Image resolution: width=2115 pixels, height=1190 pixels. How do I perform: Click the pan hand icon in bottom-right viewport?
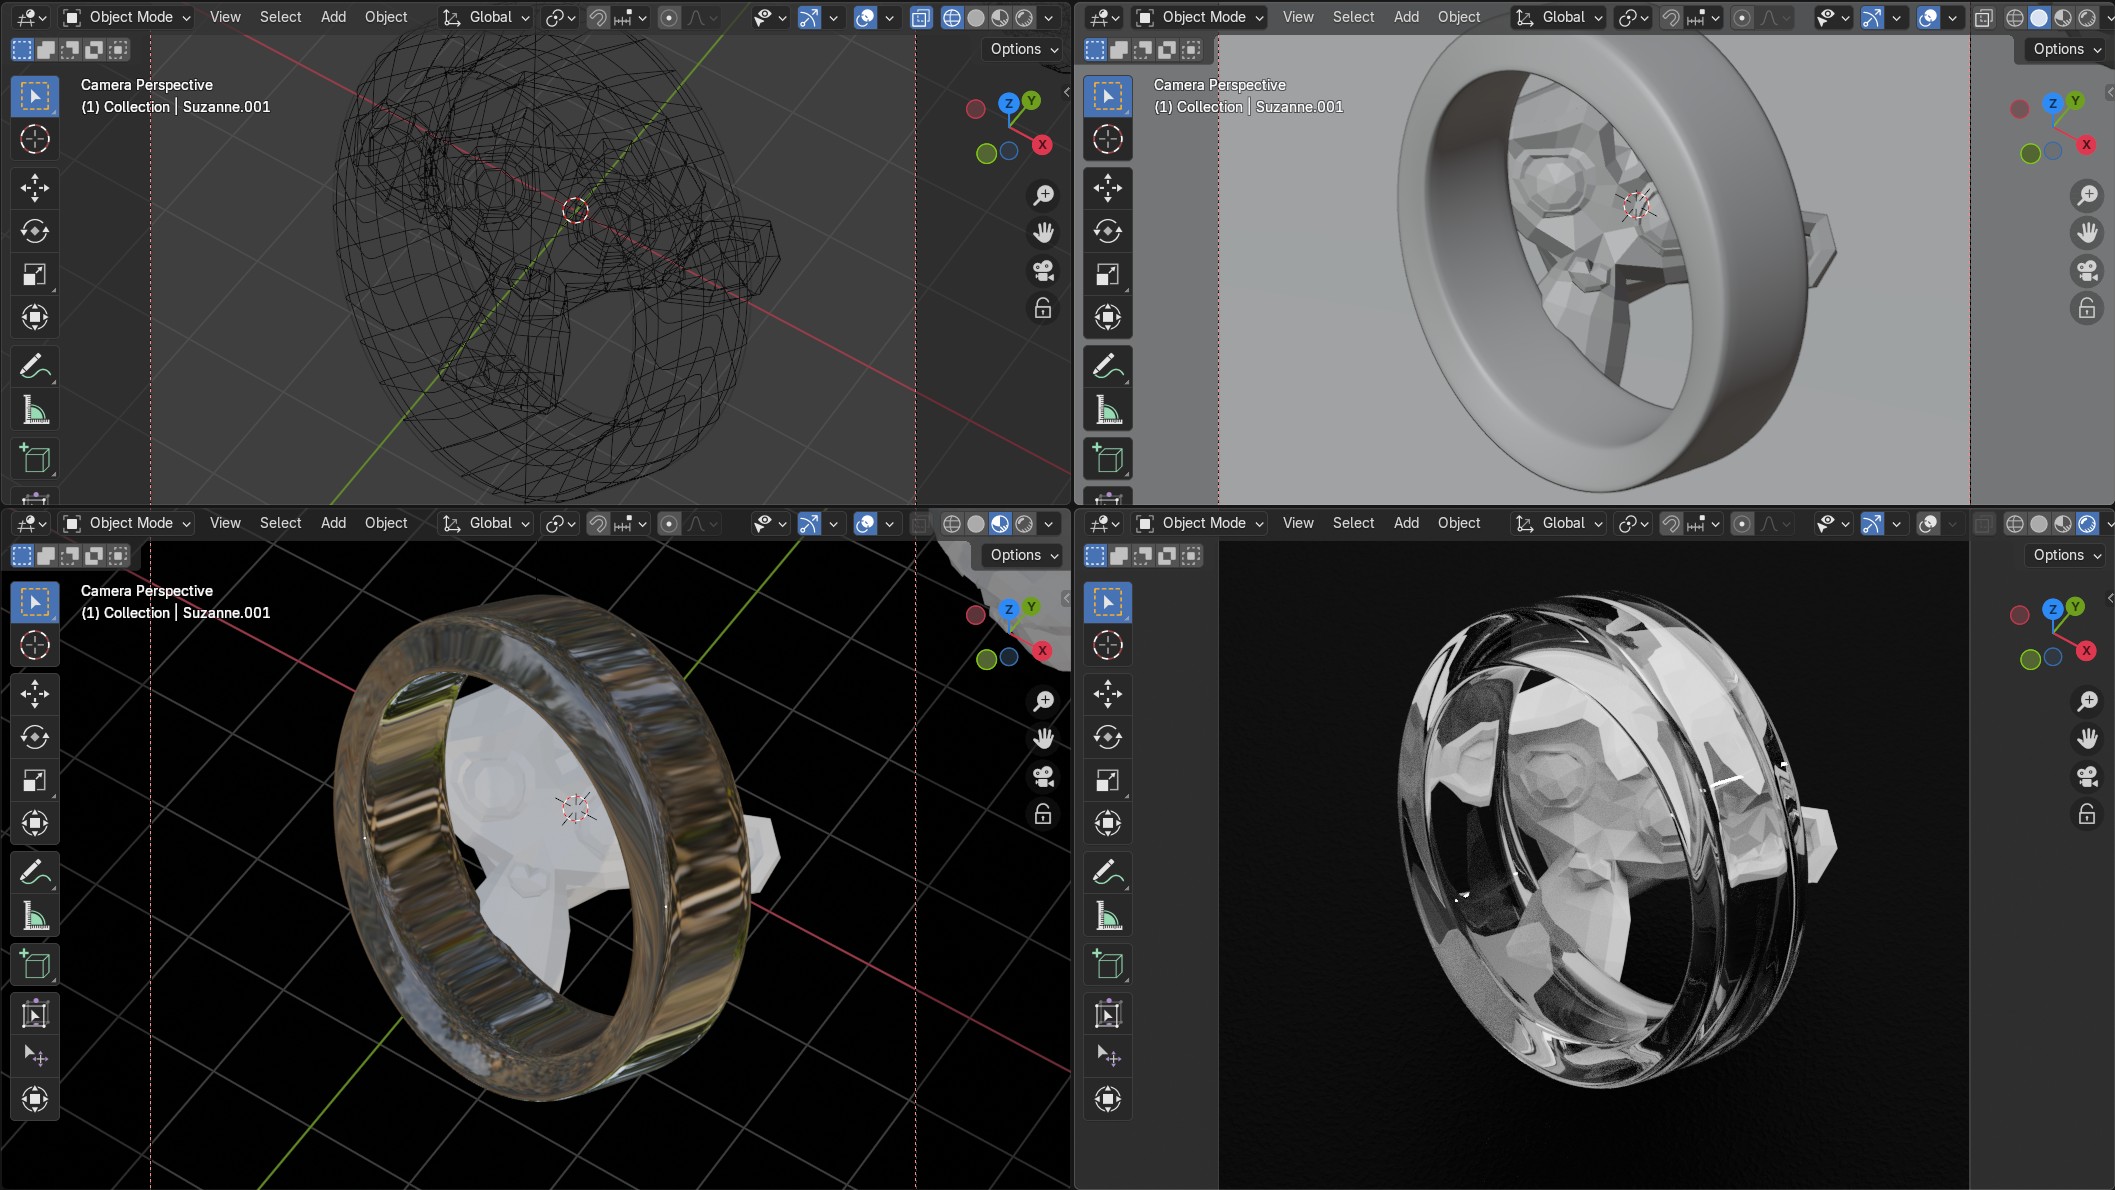click(x=2087, y=739)
